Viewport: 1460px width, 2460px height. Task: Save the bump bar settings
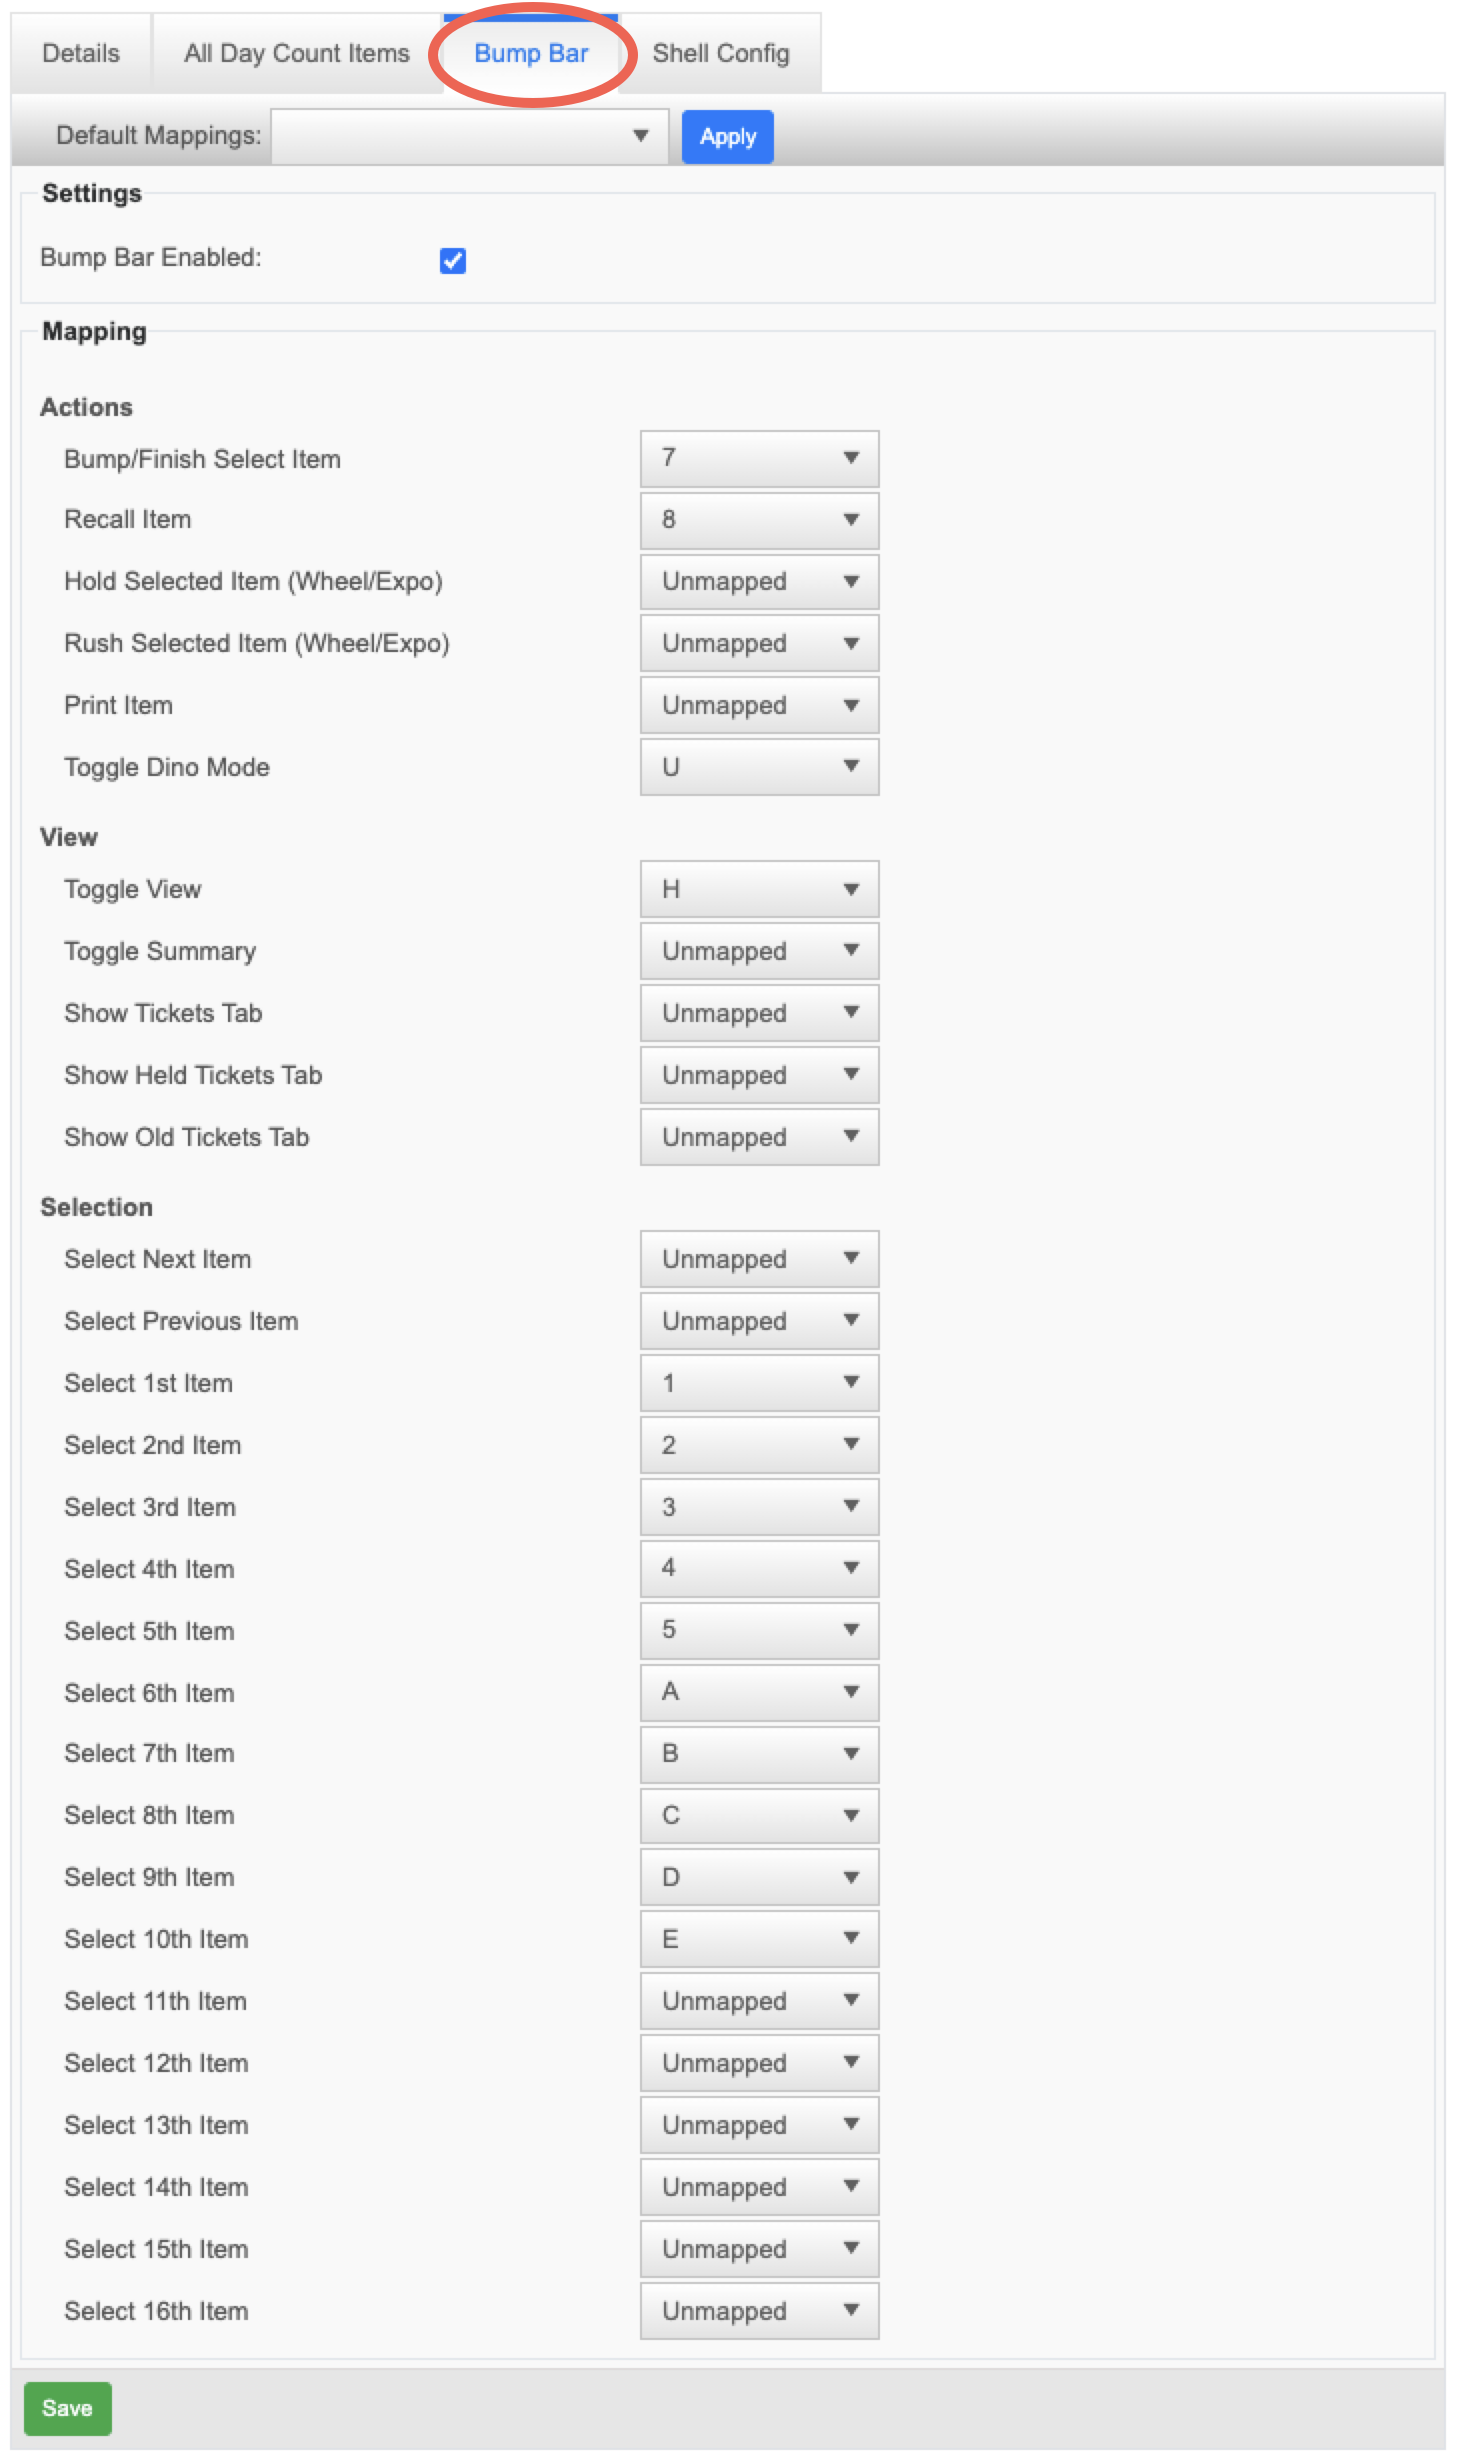[67, 2408]
